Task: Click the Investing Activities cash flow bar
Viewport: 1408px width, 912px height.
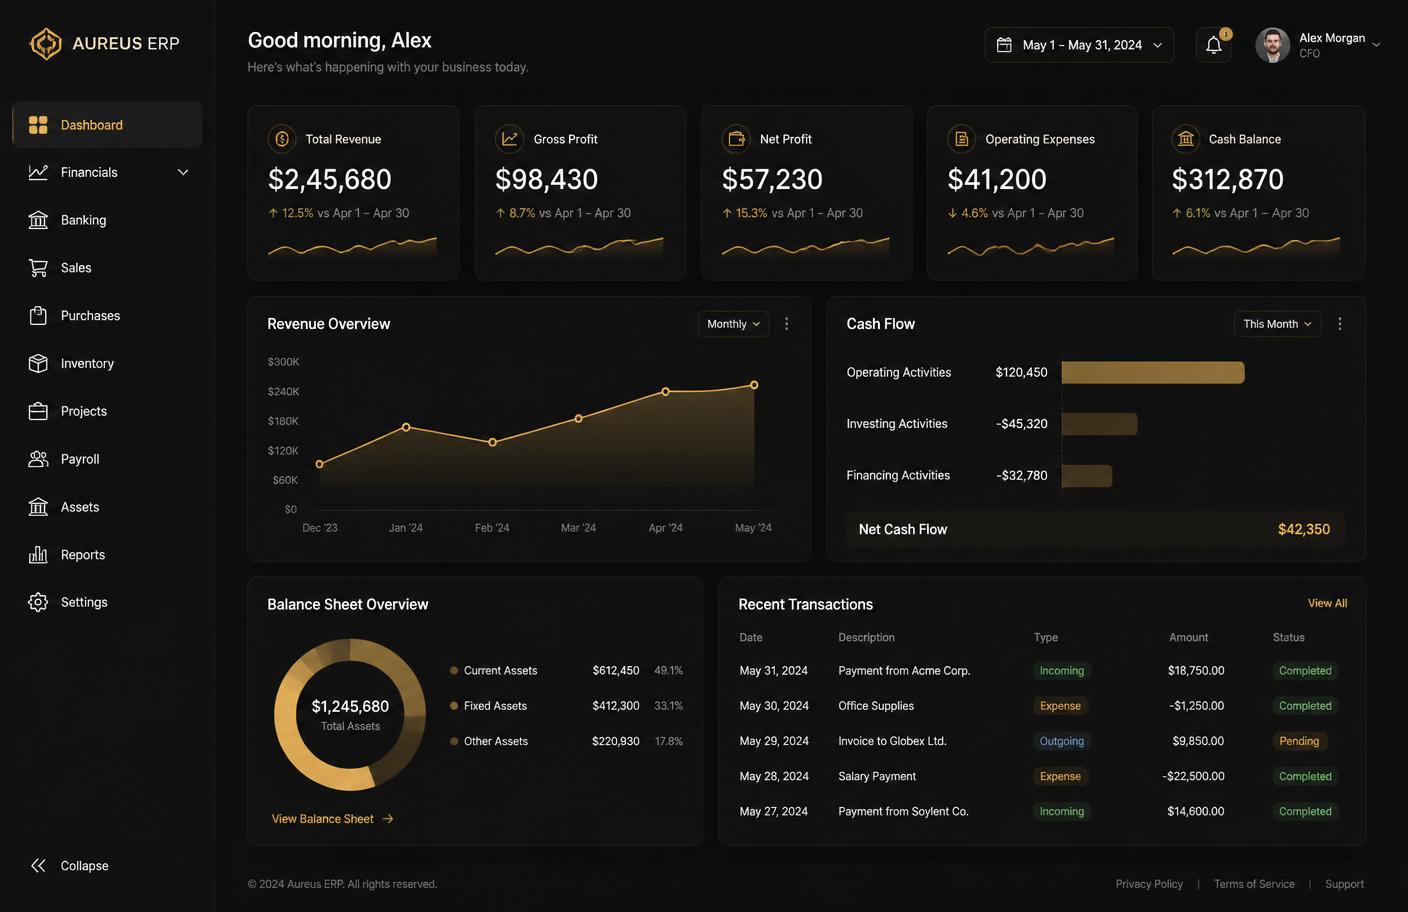Action: point(1099,424)
